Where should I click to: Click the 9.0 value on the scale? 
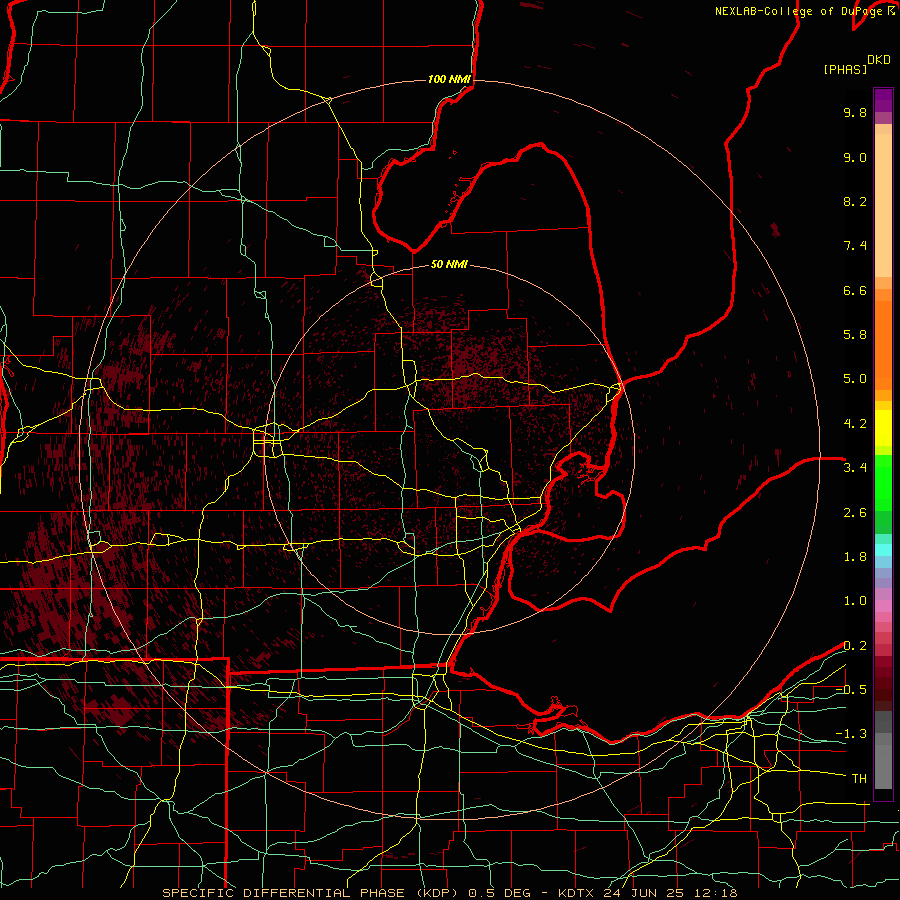point(855,157)
